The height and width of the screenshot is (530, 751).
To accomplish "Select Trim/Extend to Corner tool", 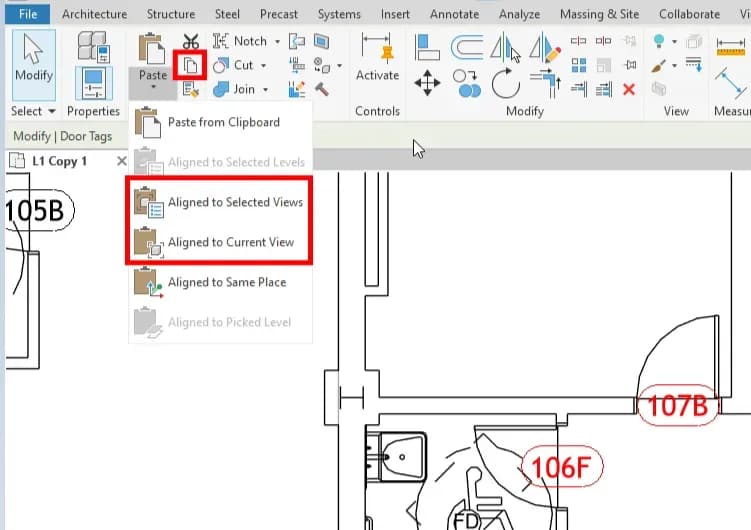I will click(545, 83).
